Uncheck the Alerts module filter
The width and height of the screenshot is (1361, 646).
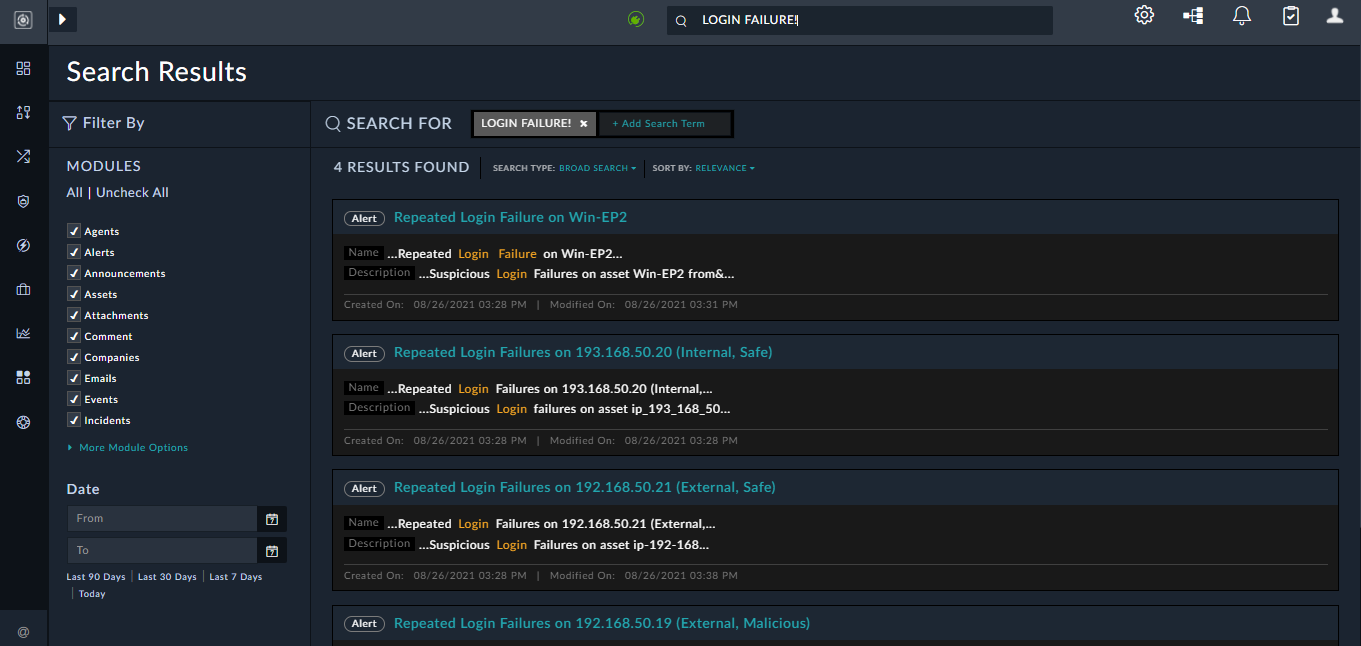(x=73, y=252)
